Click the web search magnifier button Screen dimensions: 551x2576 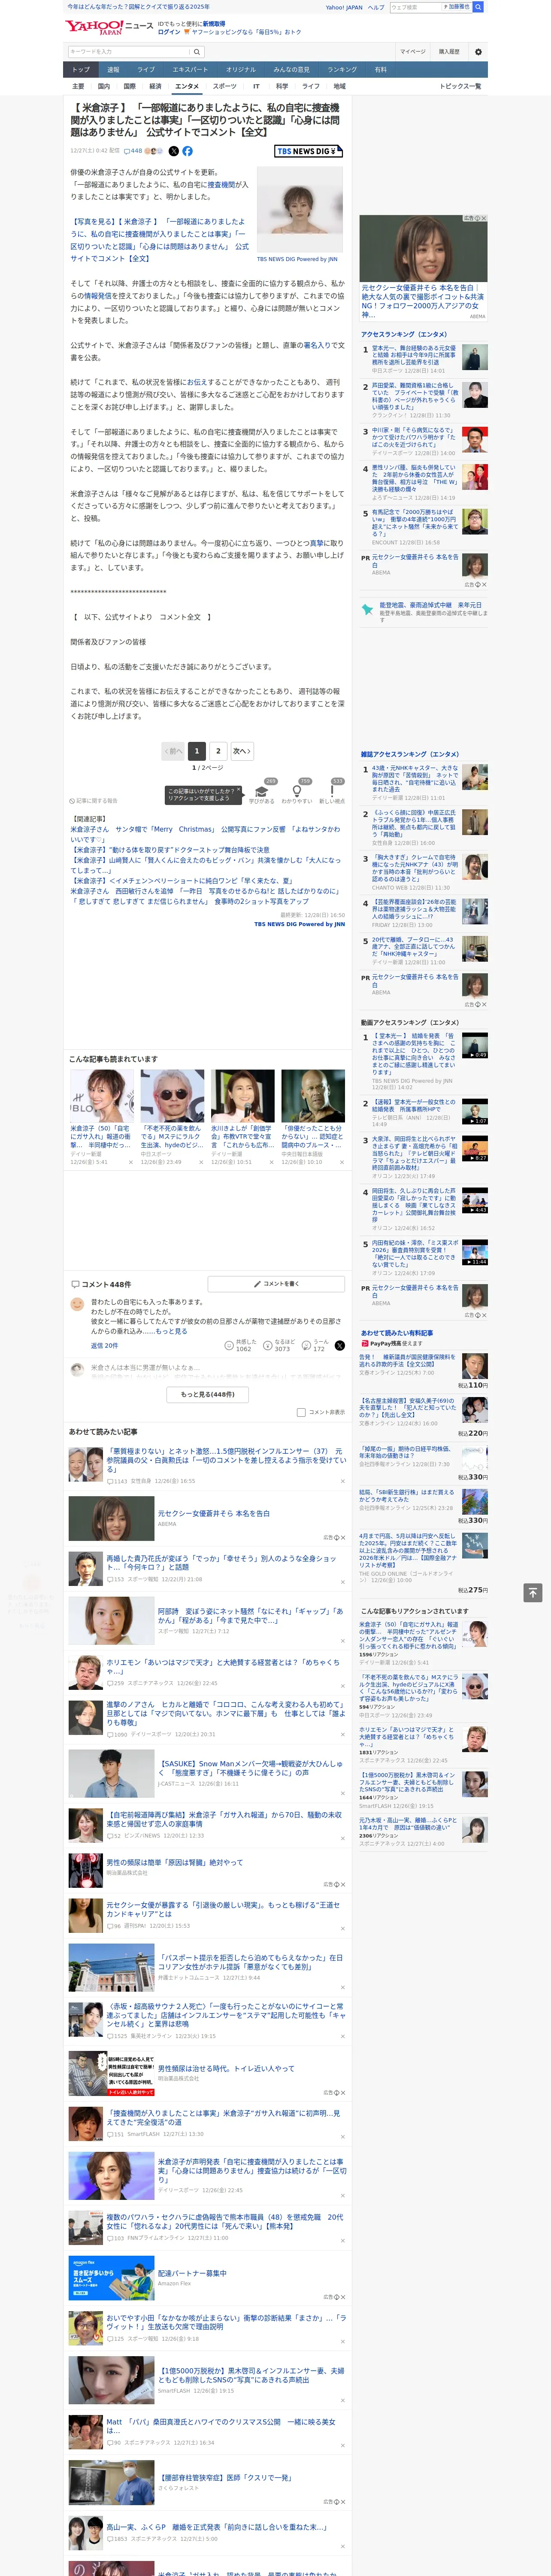click(478, 7)
